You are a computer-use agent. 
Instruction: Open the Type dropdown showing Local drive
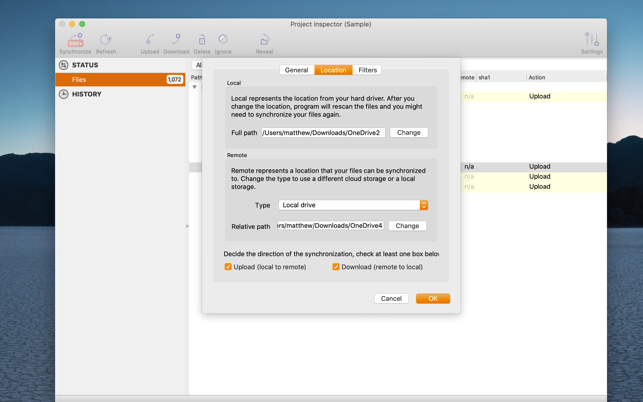(353, 205)
